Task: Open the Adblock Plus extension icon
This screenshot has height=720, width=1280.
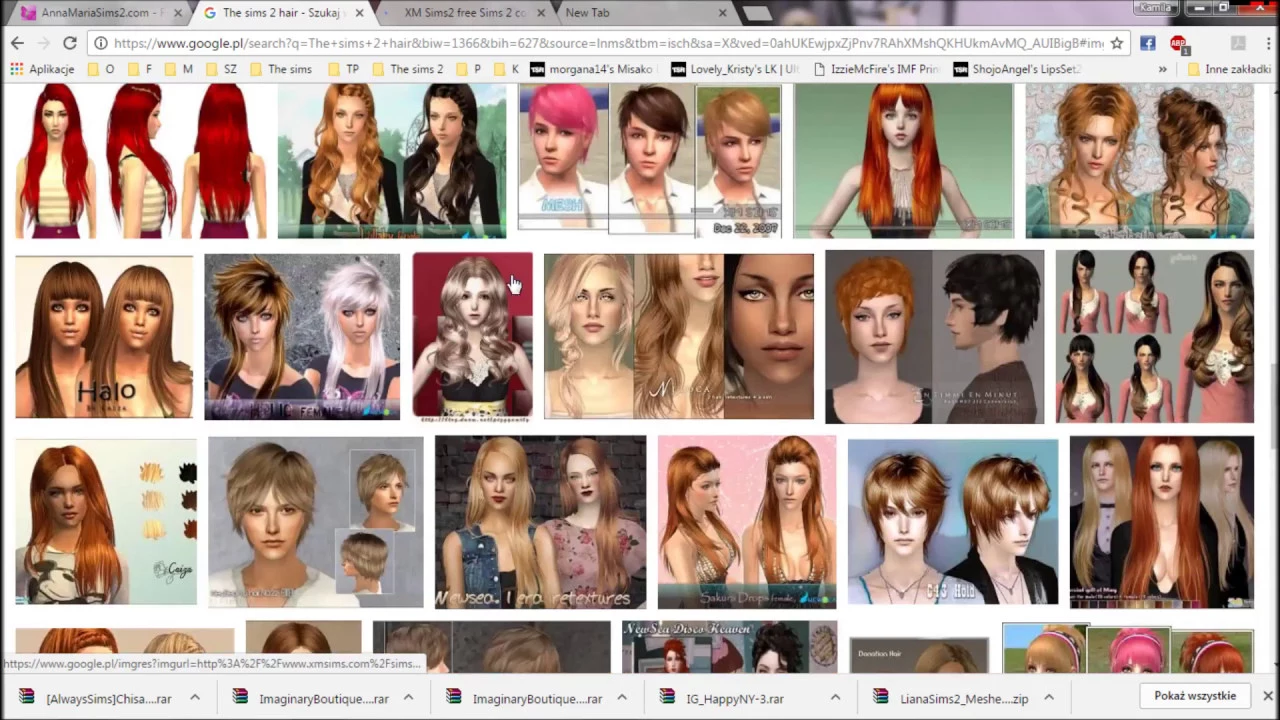Action: (1178, 43)
